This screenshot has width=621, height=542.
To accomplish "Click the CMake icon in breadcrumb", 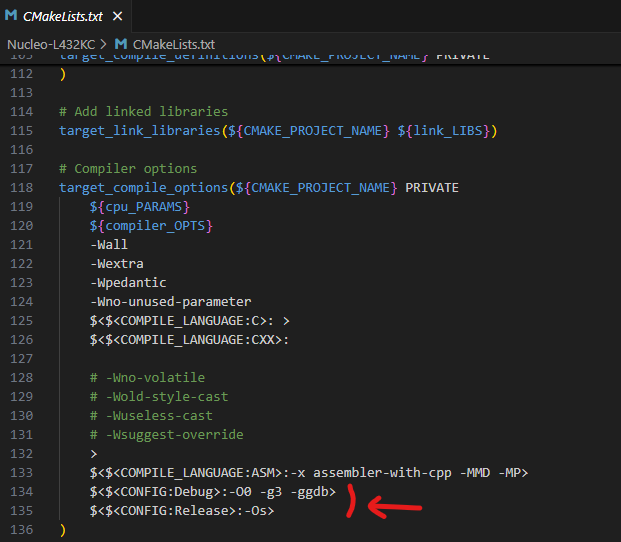I will point(121,44).
